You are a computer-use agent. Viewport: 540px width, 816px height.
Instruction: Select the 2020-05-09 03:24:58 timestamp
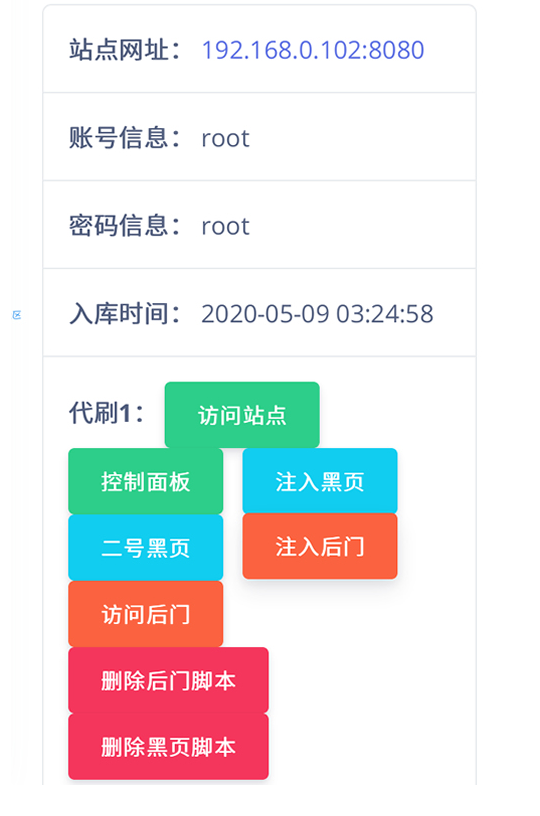pyautogui.click(x=317, y=314)
